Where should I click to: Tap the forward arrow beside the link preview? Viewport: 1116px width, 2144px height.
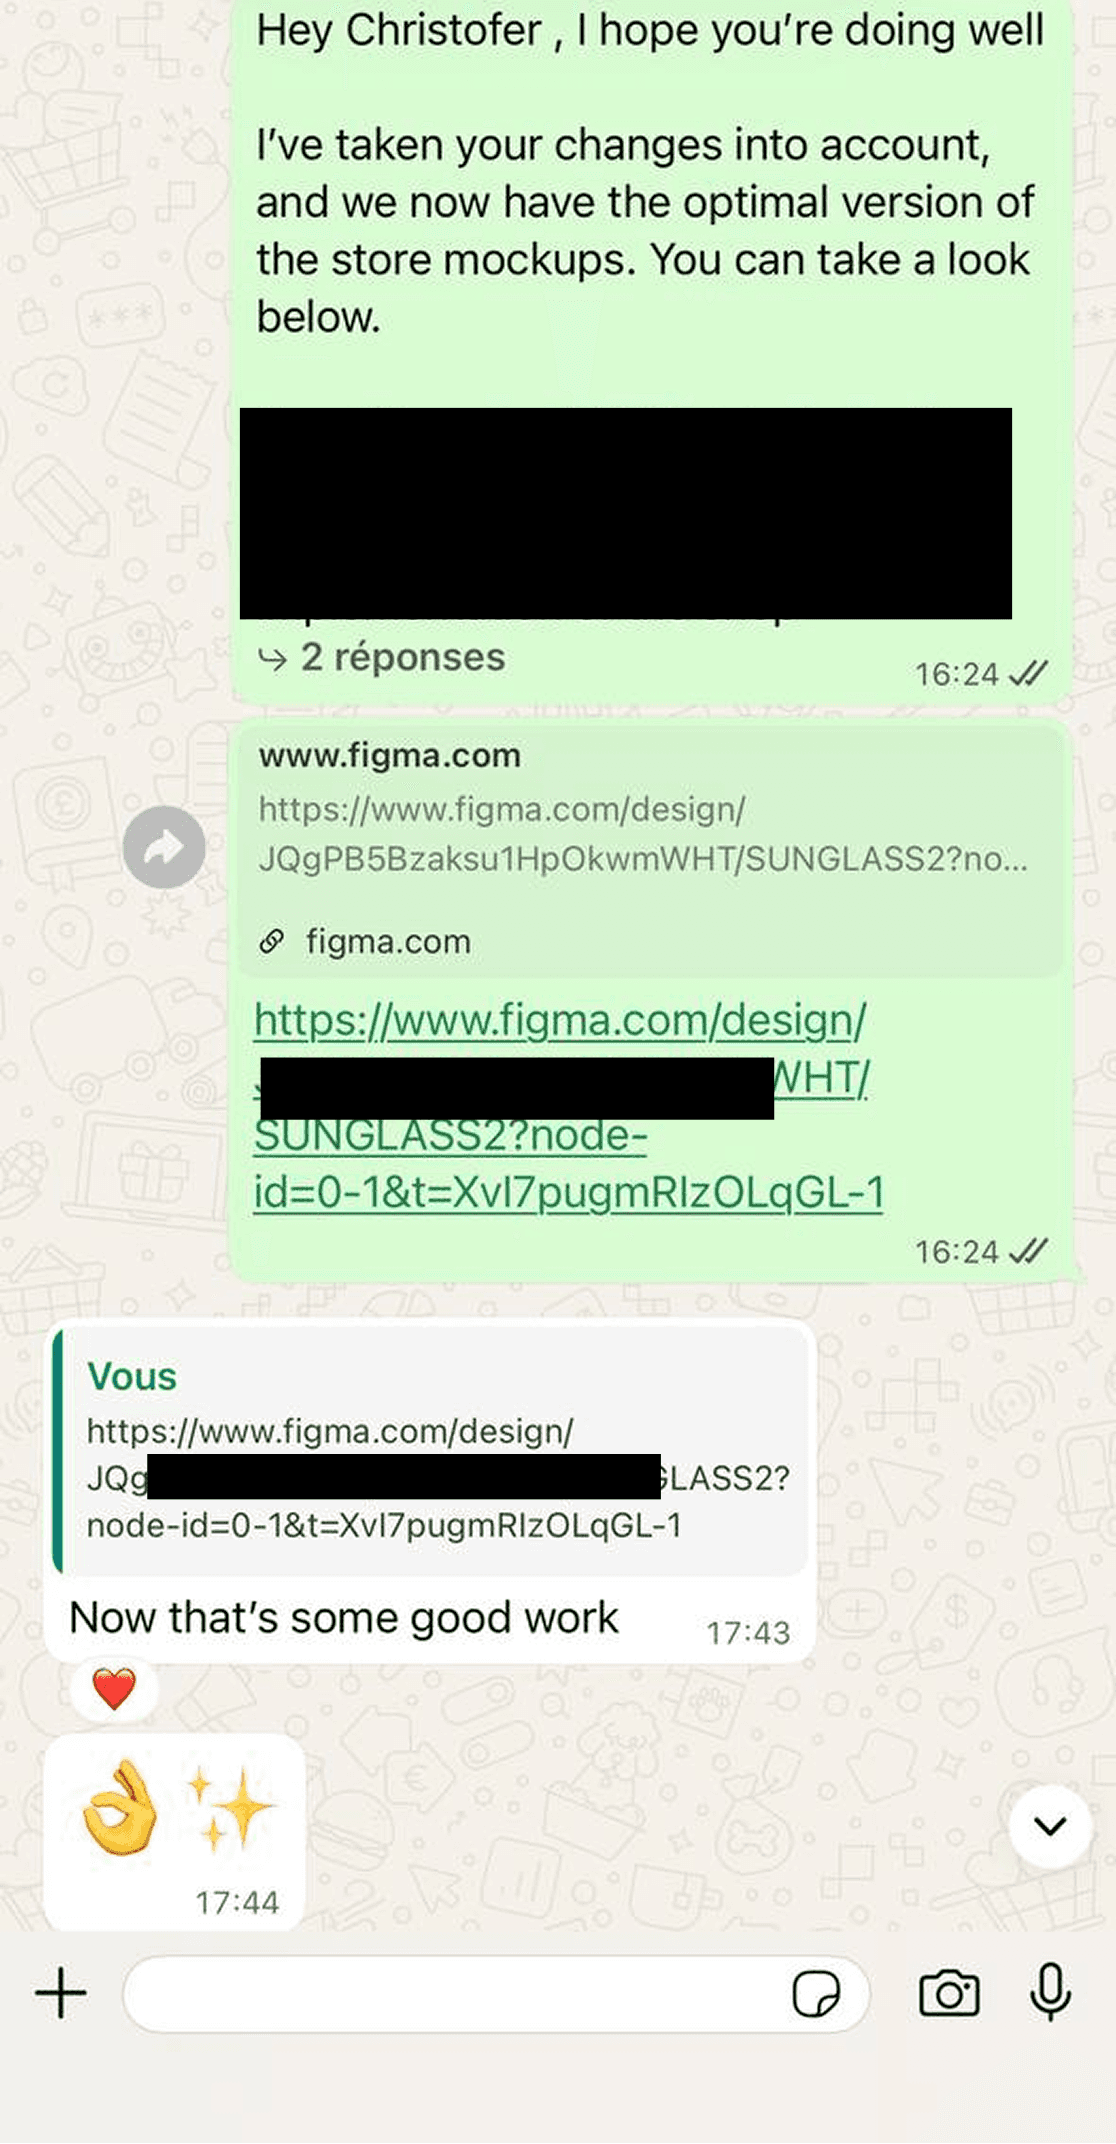[164, 847]
